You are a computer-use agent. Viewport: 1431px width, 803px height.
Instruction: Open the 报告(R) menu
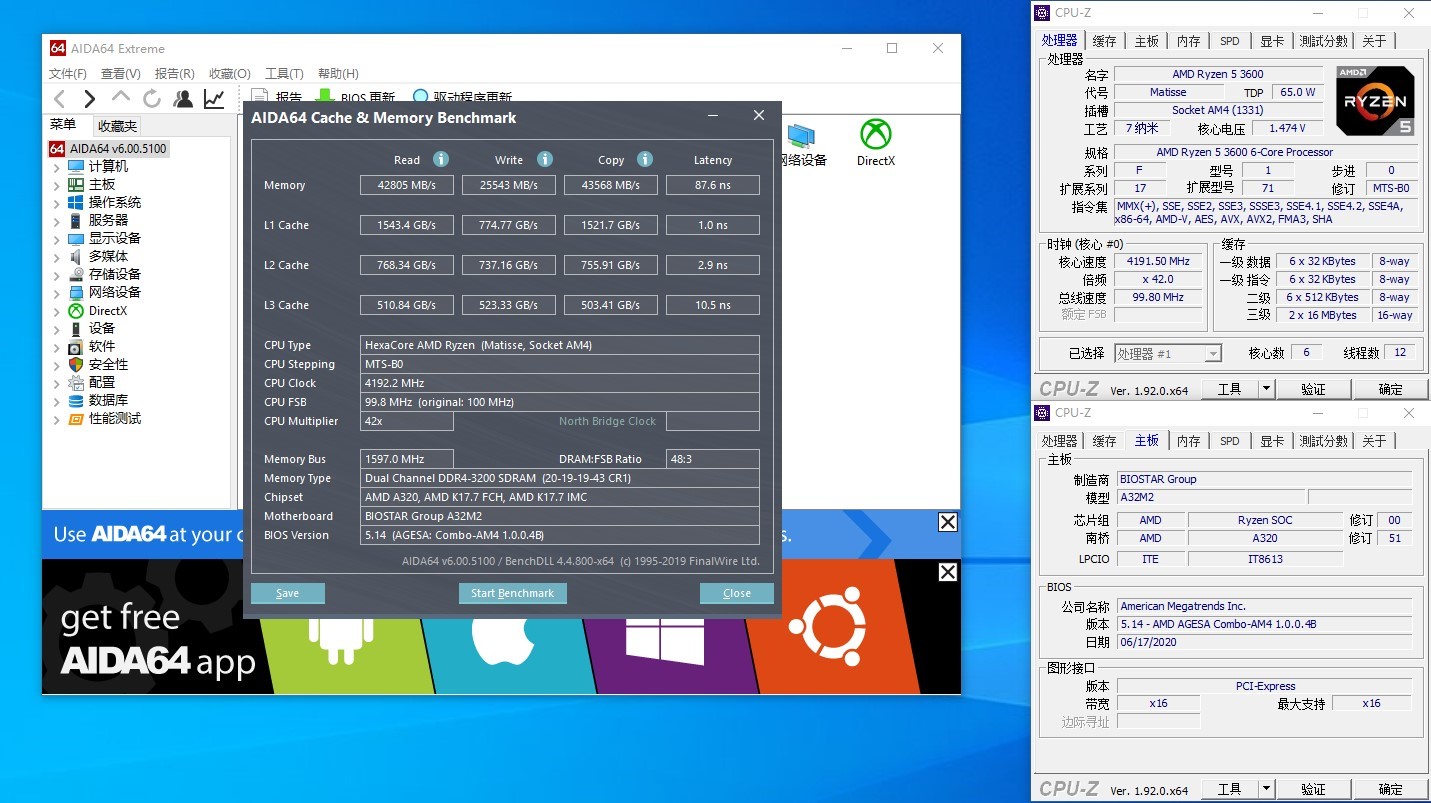[x=174, y=73]
